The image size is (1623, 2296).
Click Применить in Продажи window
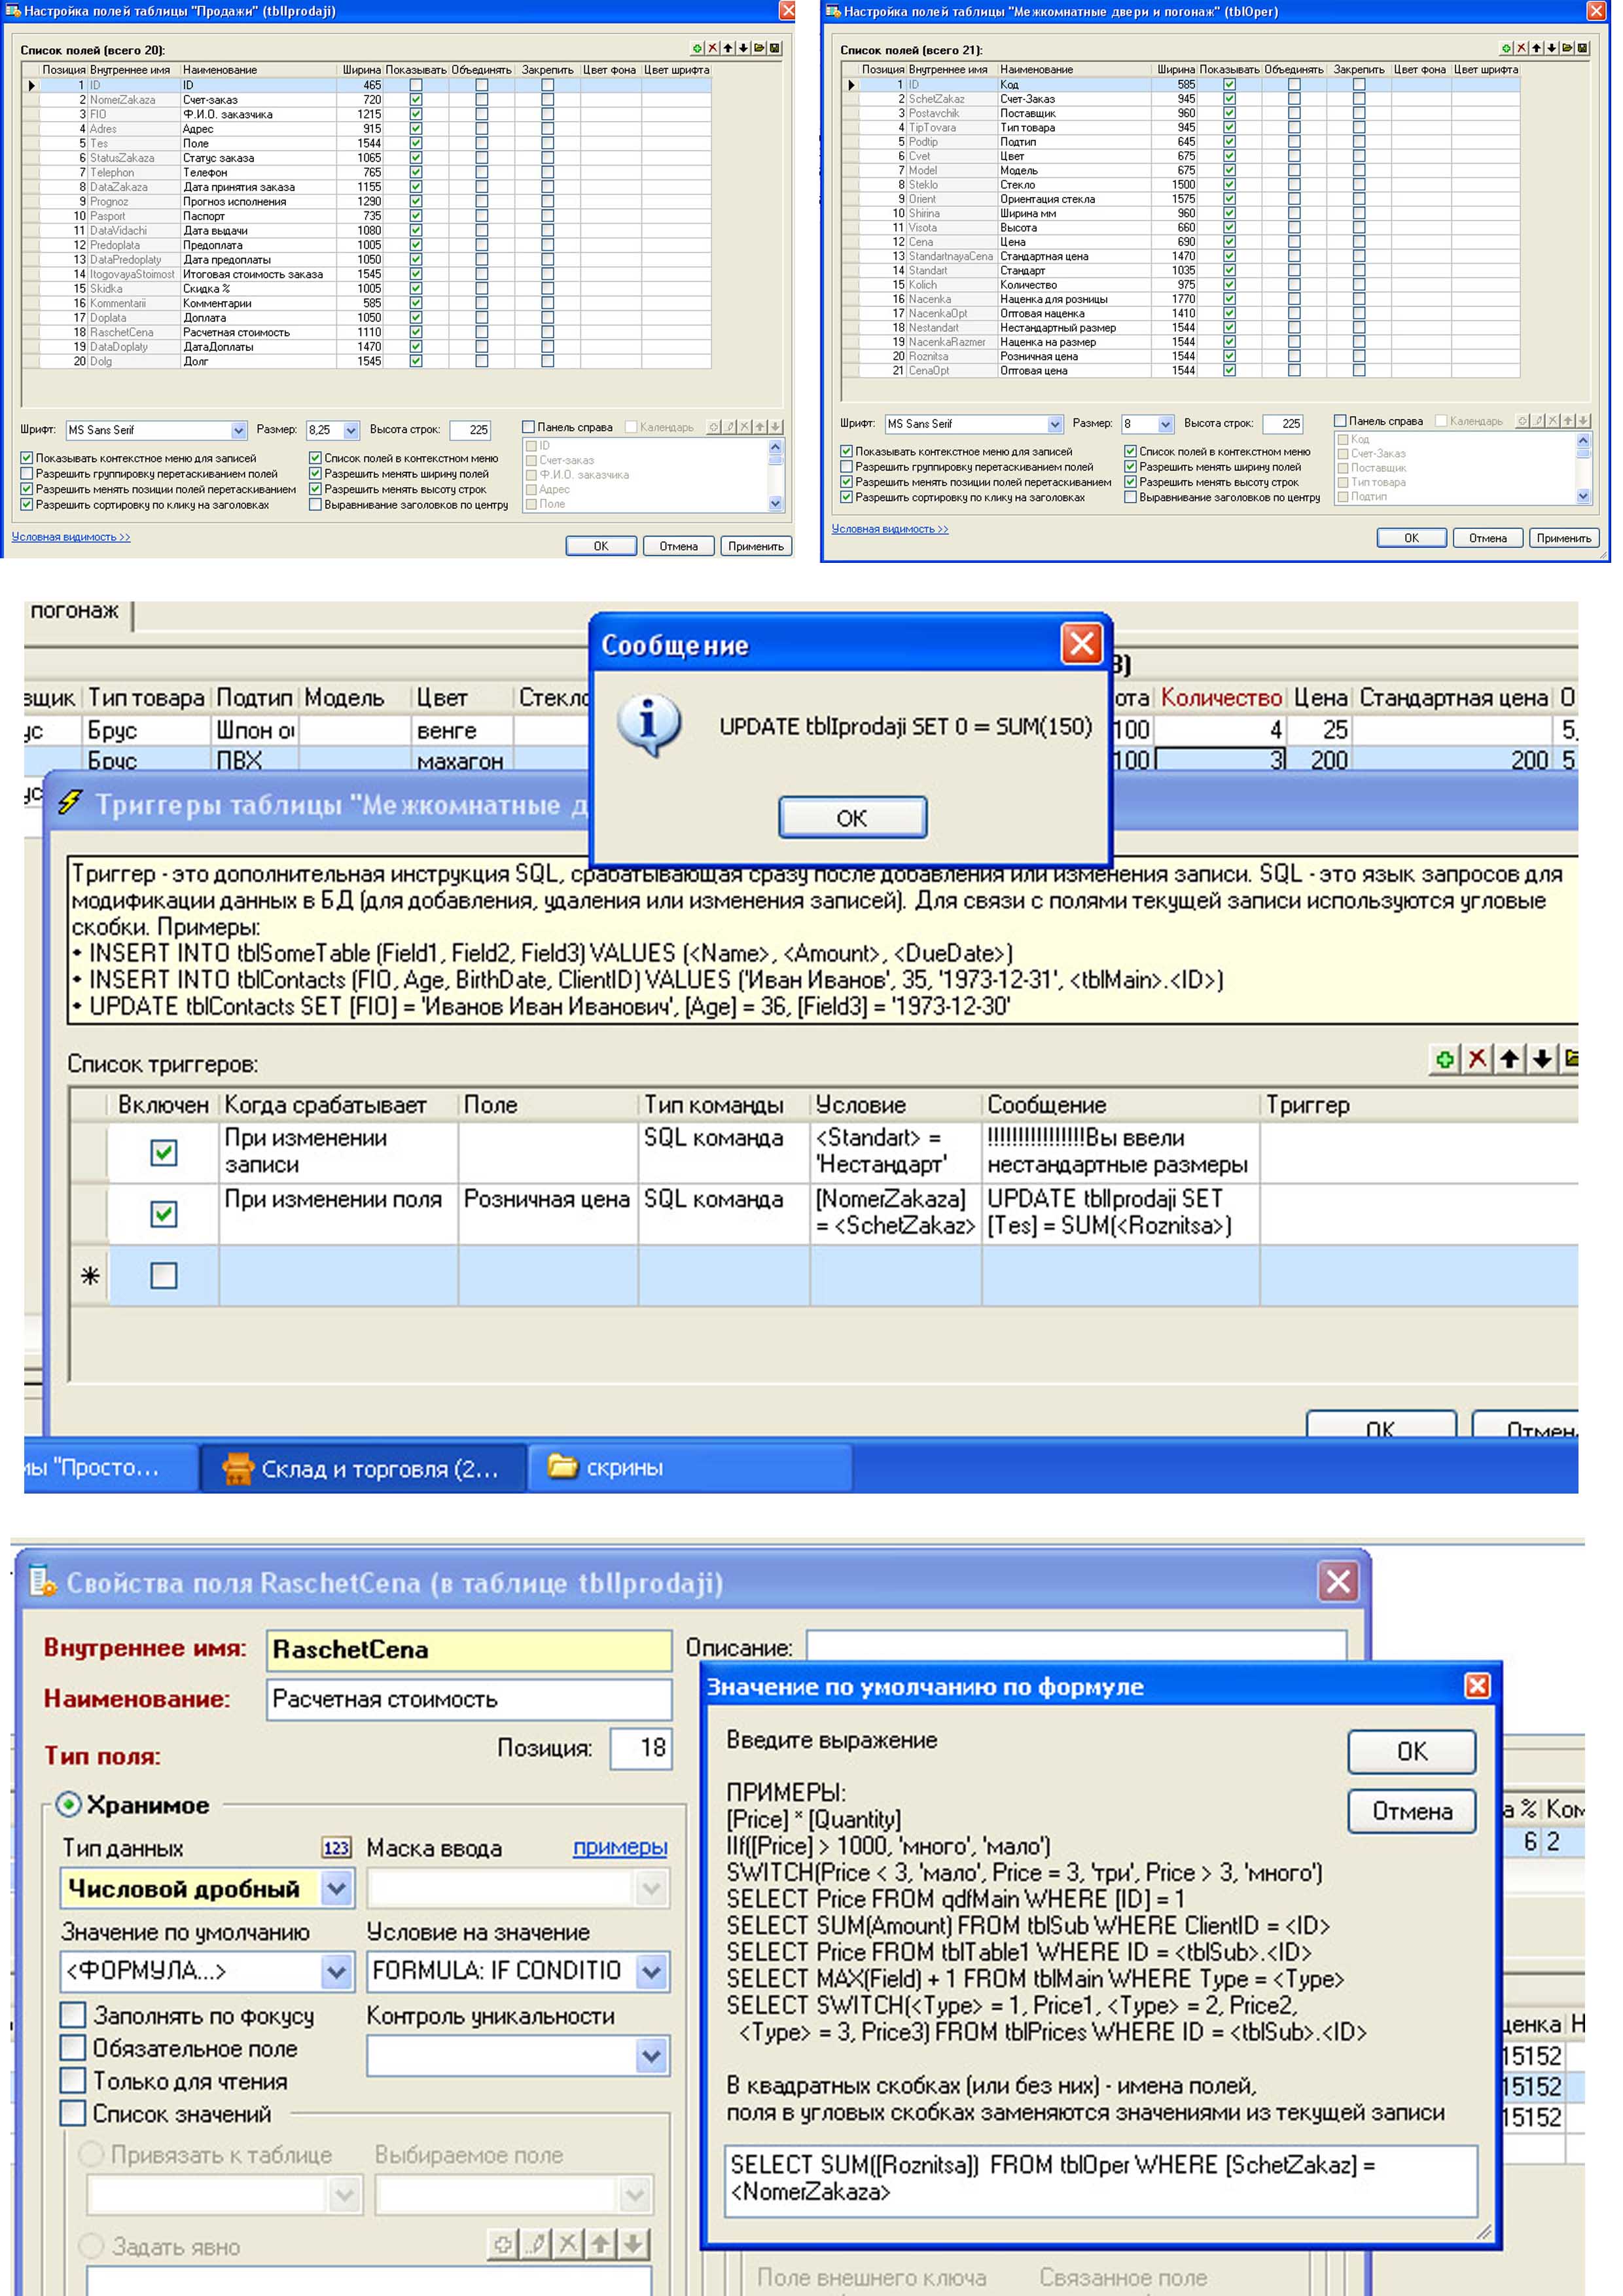coord(756,546)
